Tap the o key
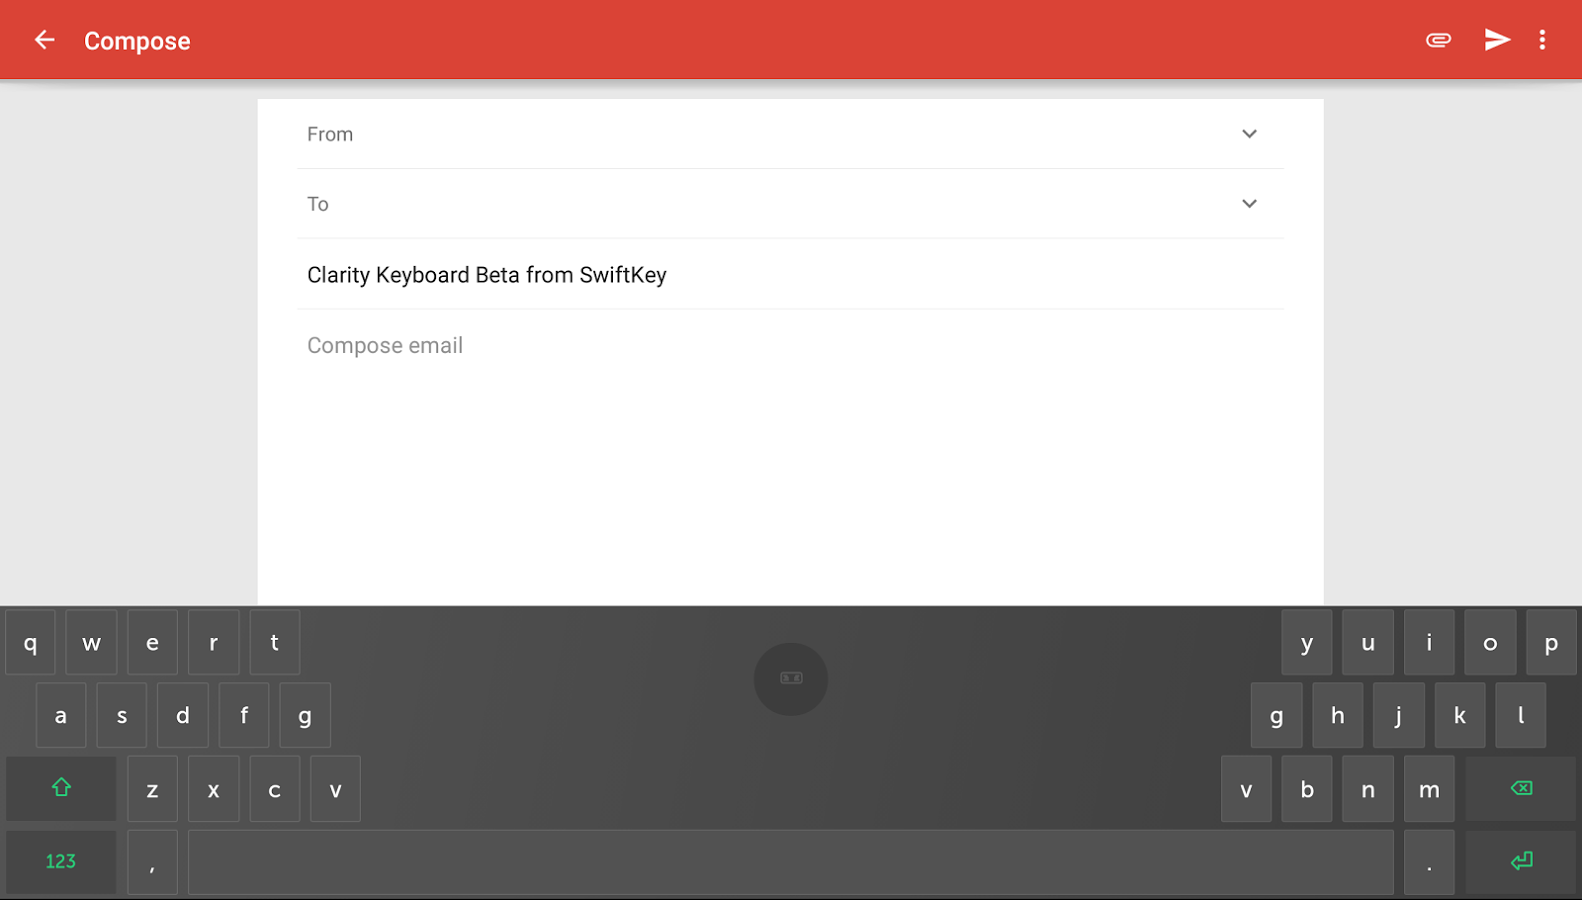This screenshot has height=900, width=1582. point(1490,642)
